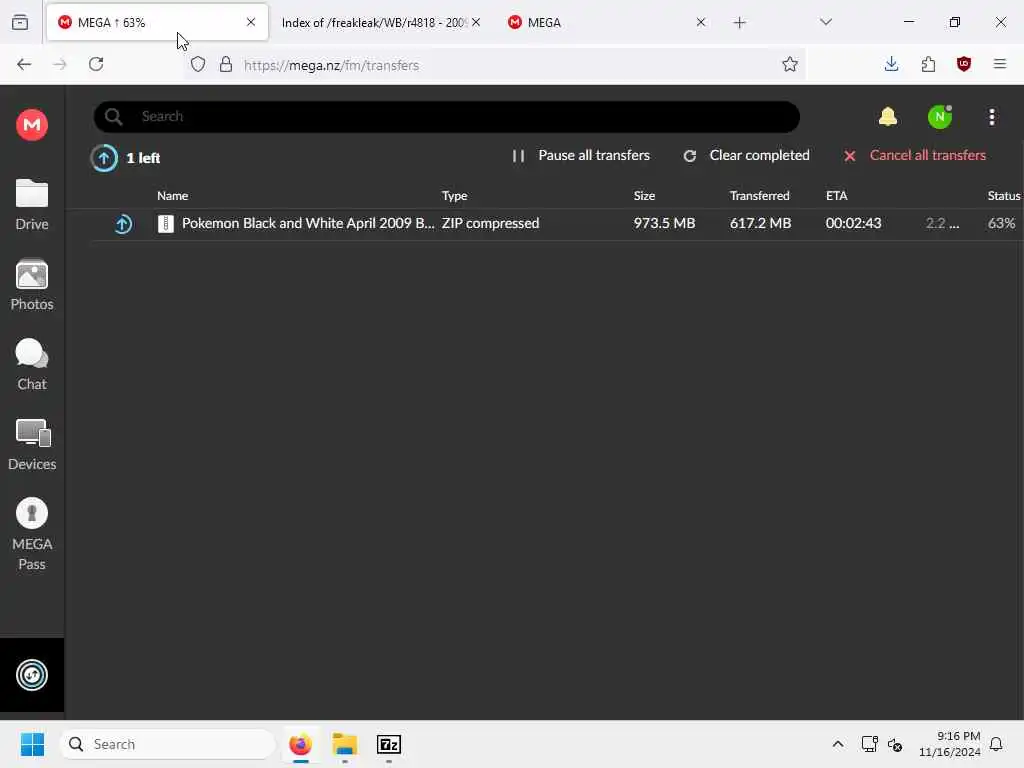Sort transfers by Type column
Image resolution: width=1024 pixels, height=768 pixels.
click(x=455, y=196)
